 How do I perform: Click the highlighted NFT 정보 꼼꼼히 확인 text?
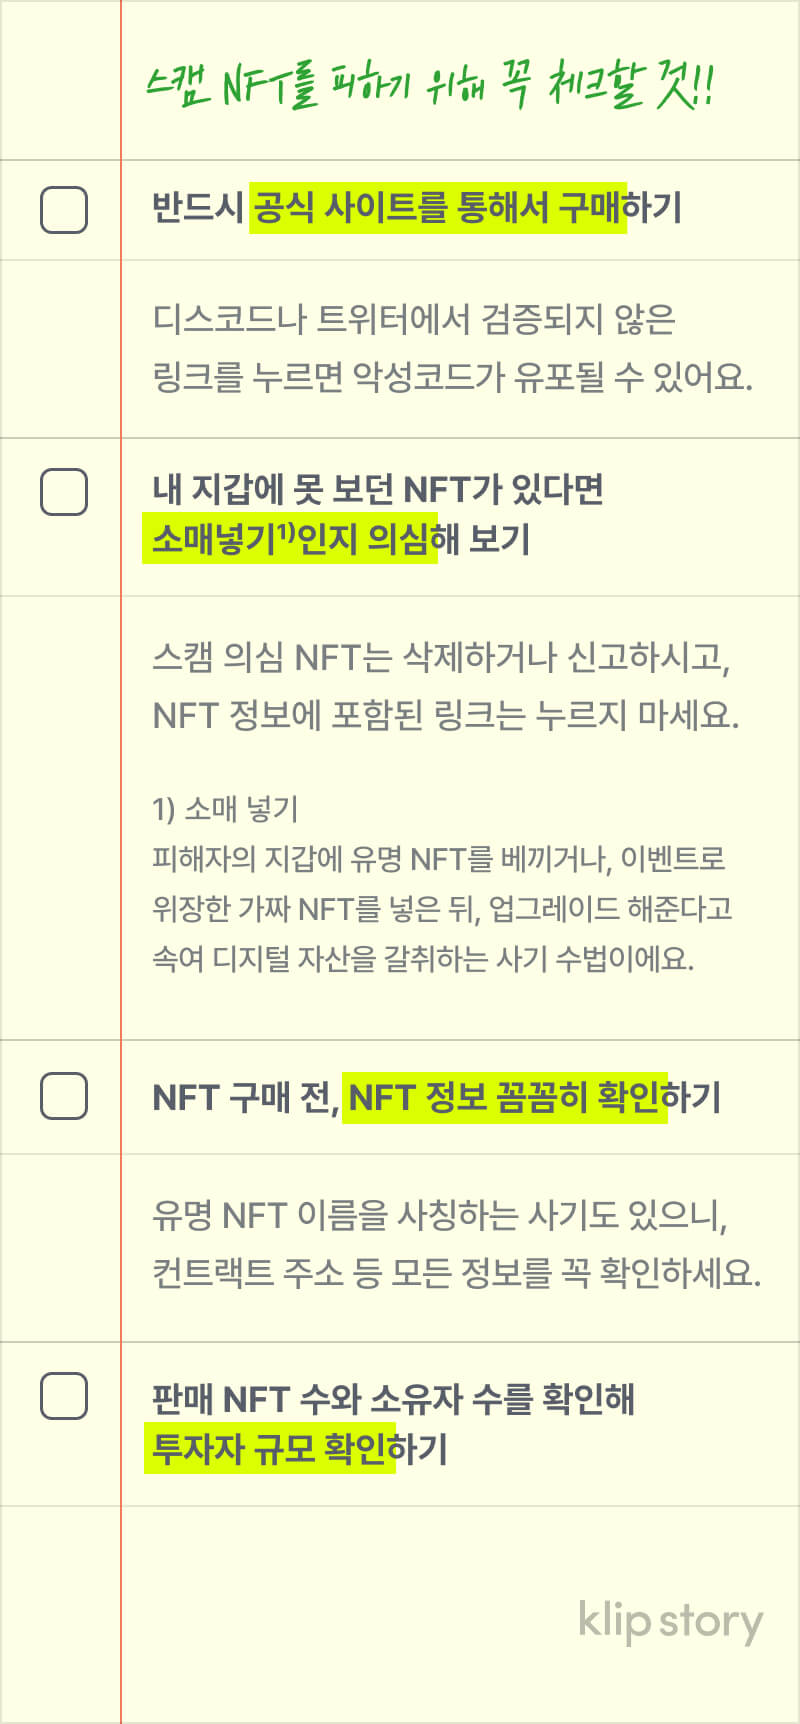tap(505, 1097)
